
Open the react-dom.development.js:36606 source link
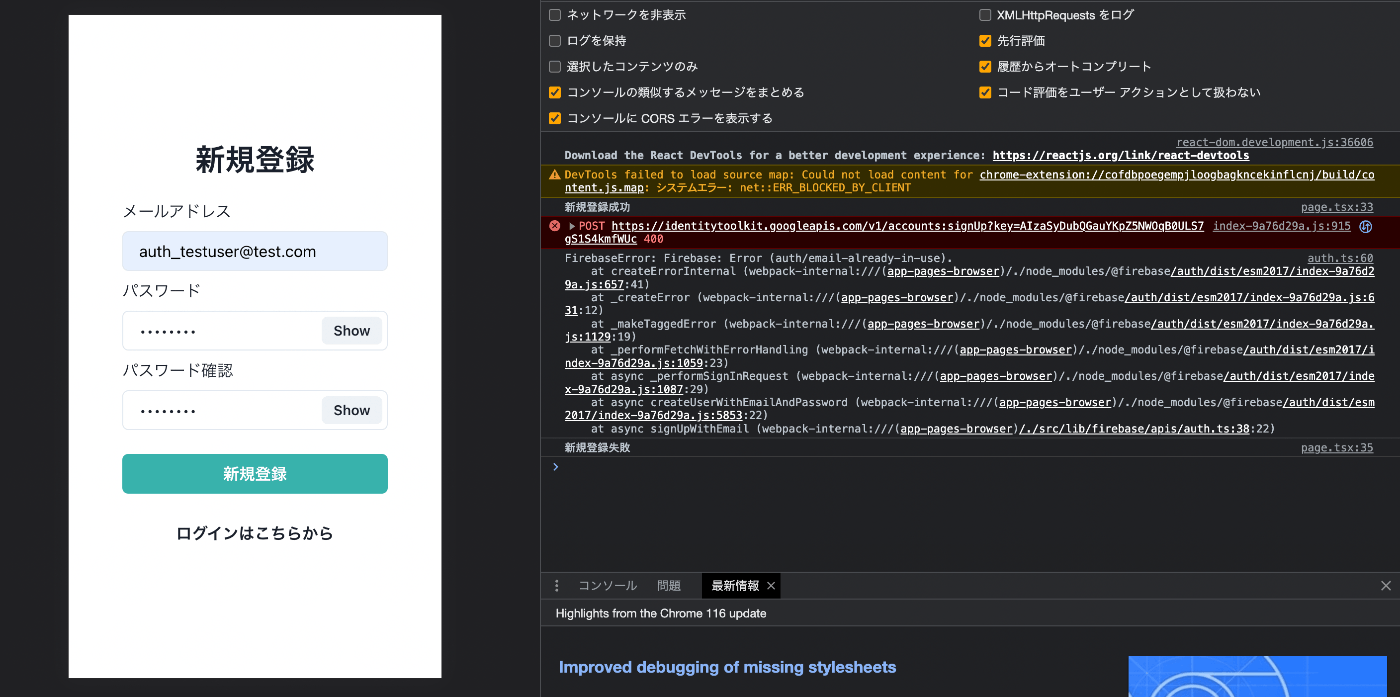[x=1275, y=143]
